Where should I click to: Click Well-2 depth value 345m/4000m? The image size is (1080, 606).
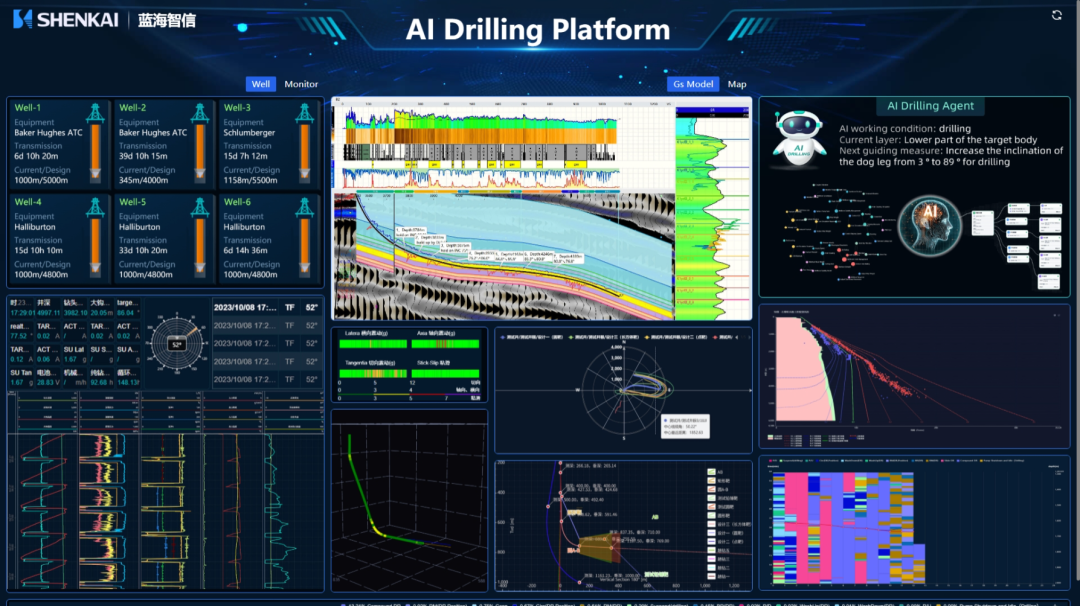tap(145, 180)
